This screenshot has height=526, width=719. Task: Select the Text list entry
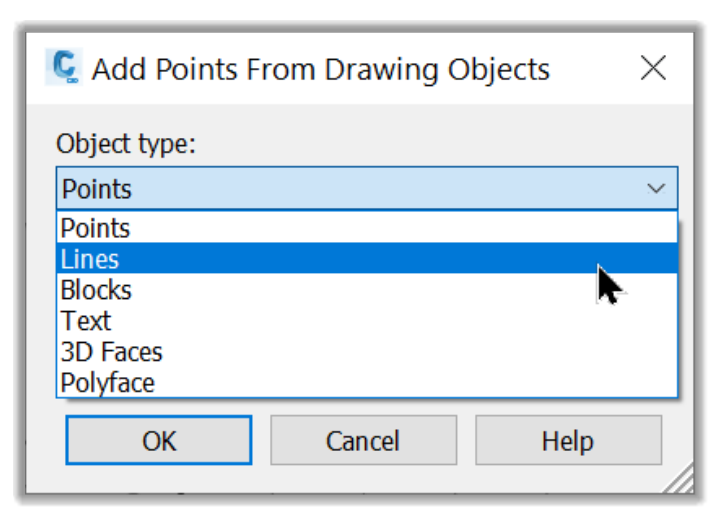(x=367, y=320)
